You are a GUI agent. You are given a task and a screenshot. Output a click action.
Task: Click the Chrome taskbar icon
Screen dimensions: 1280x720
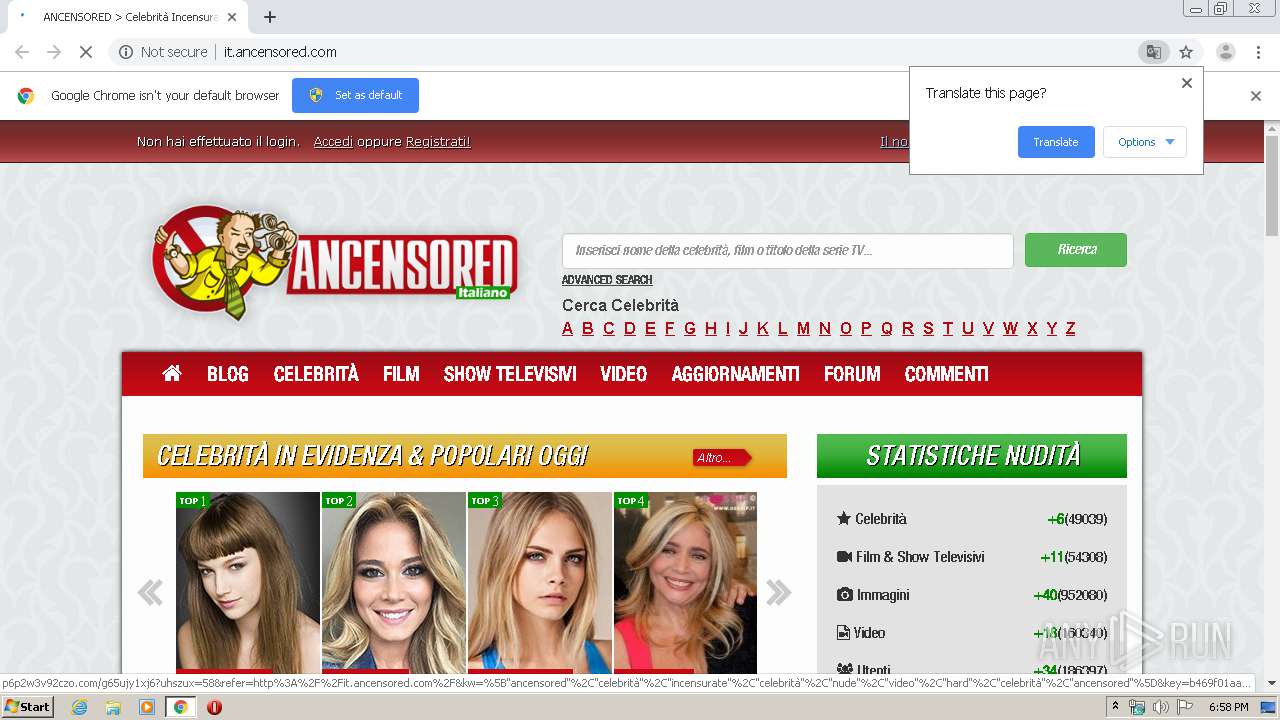tap(181, 707)
